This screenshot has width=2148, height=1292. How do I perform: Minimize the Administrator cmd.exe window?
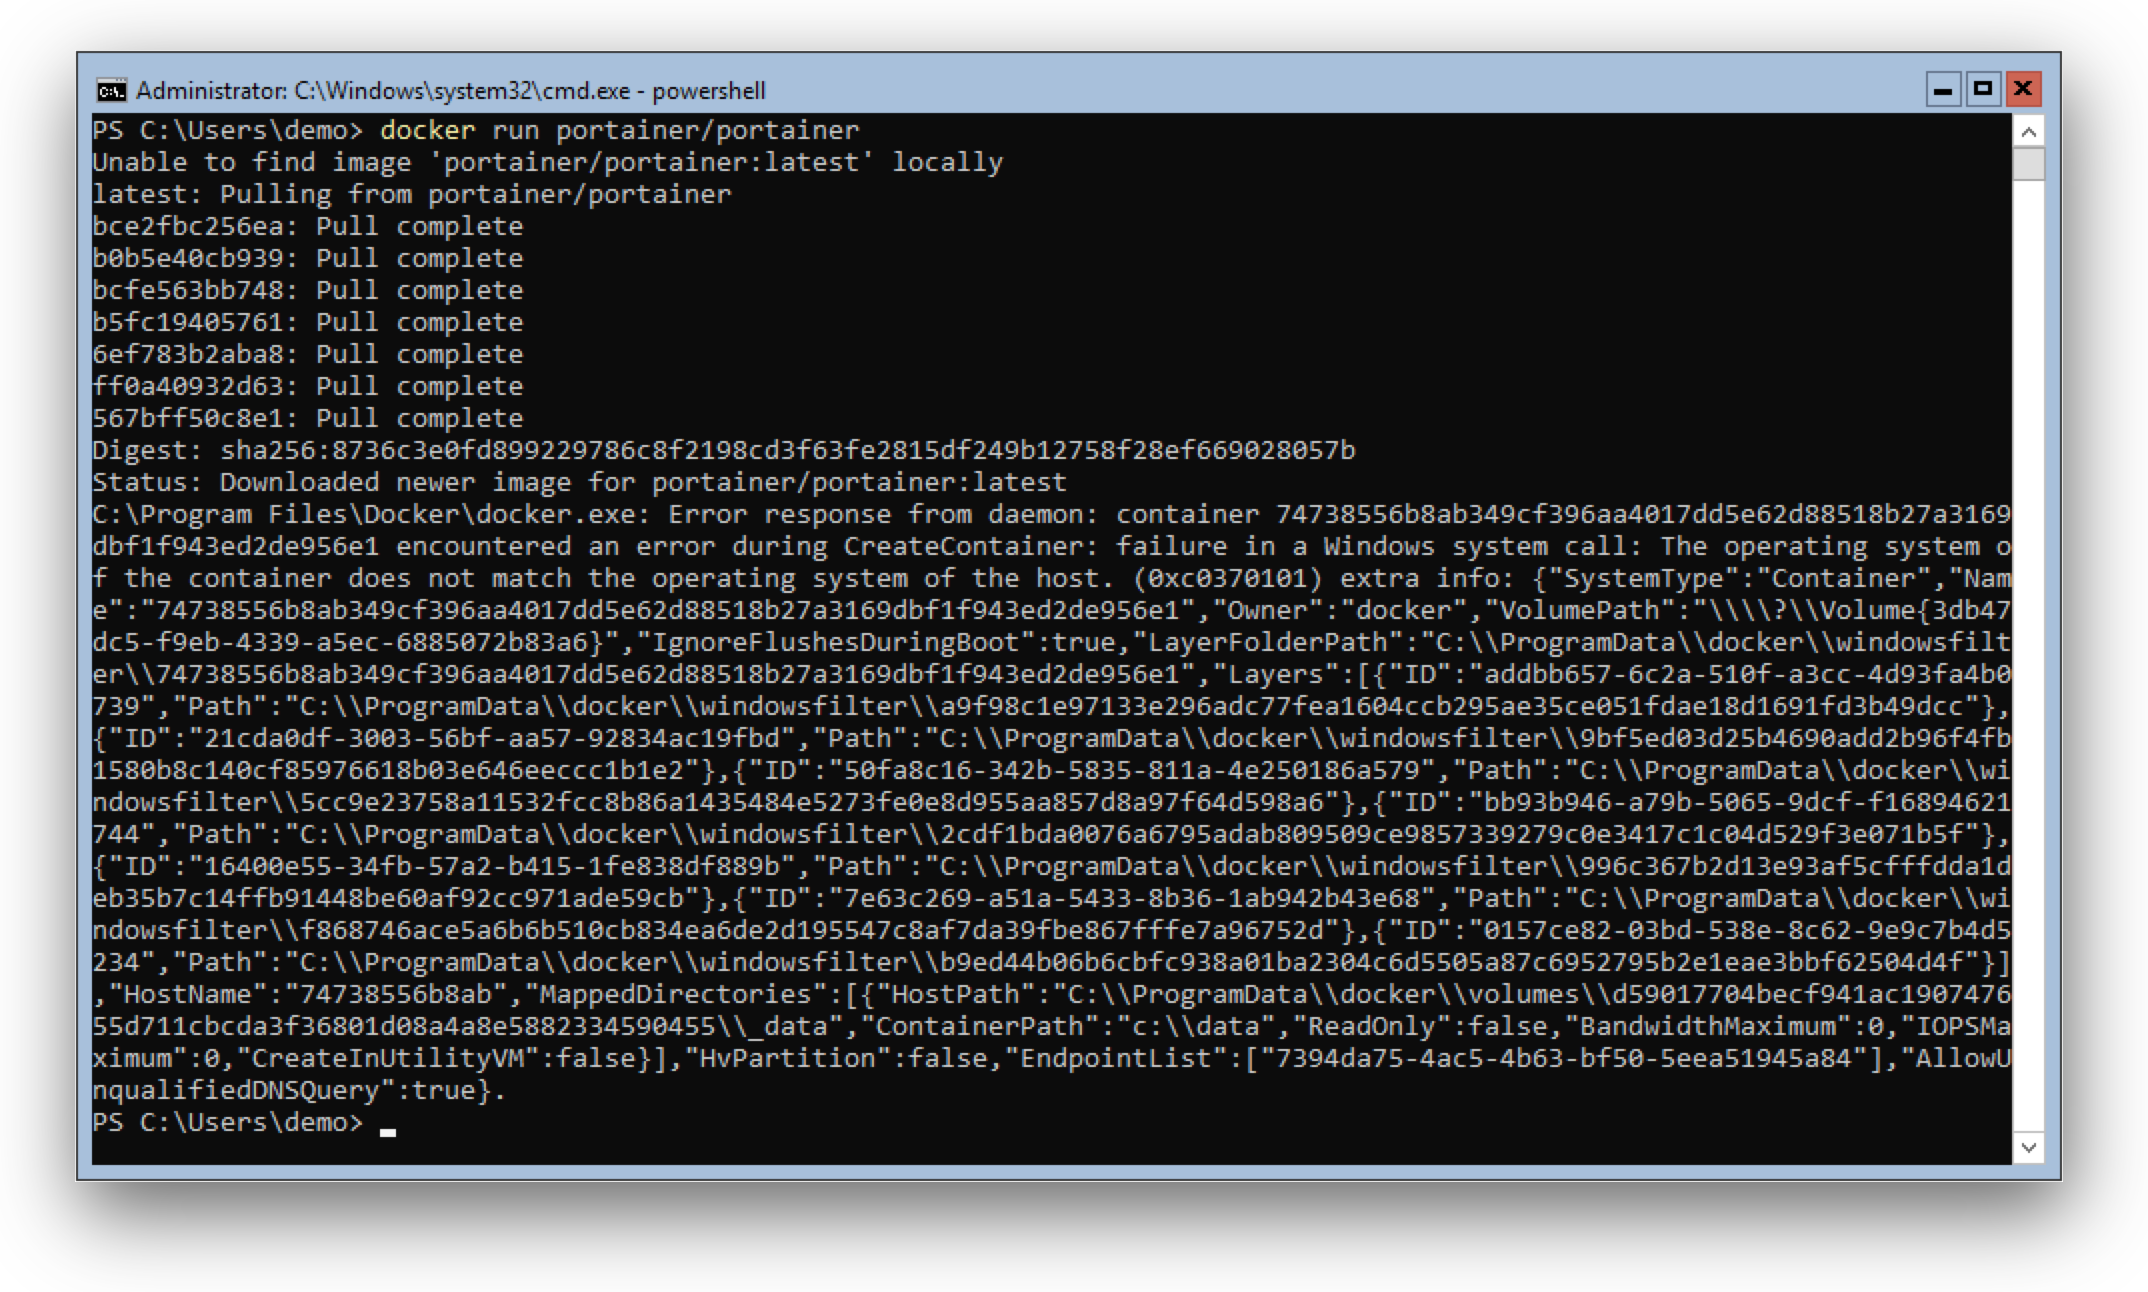click(x=1942, y=90)
